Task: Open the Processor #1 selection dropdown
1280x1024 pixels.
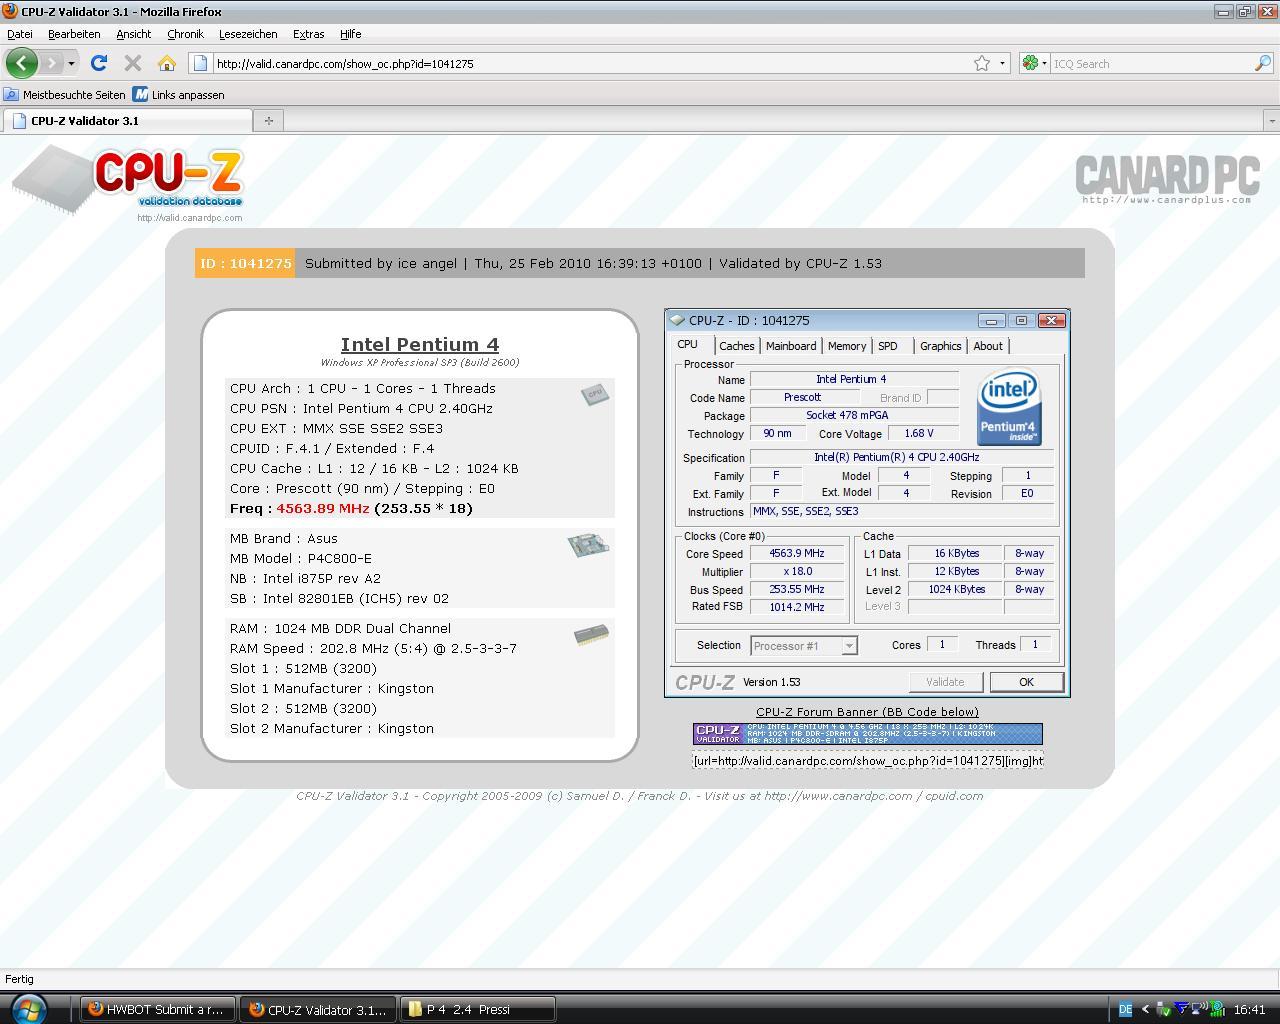Action: click(804, 646)
